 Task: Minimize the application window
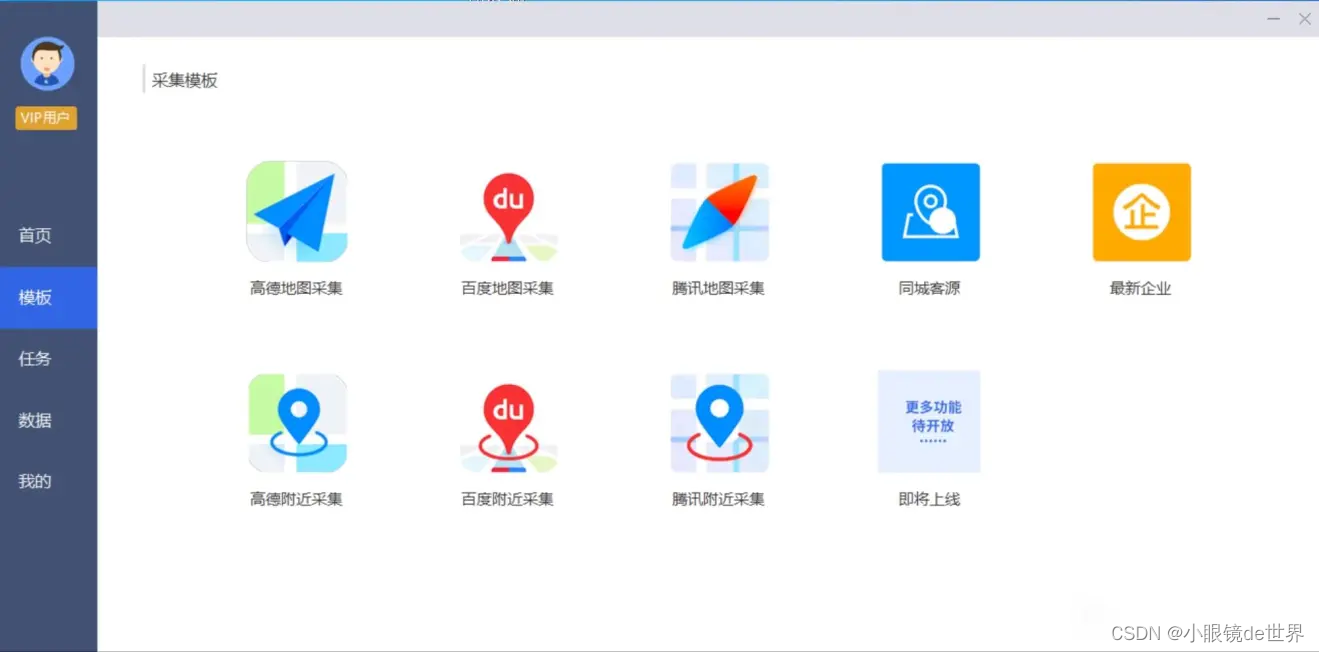pyautogui.click(x=1273, y=19)
